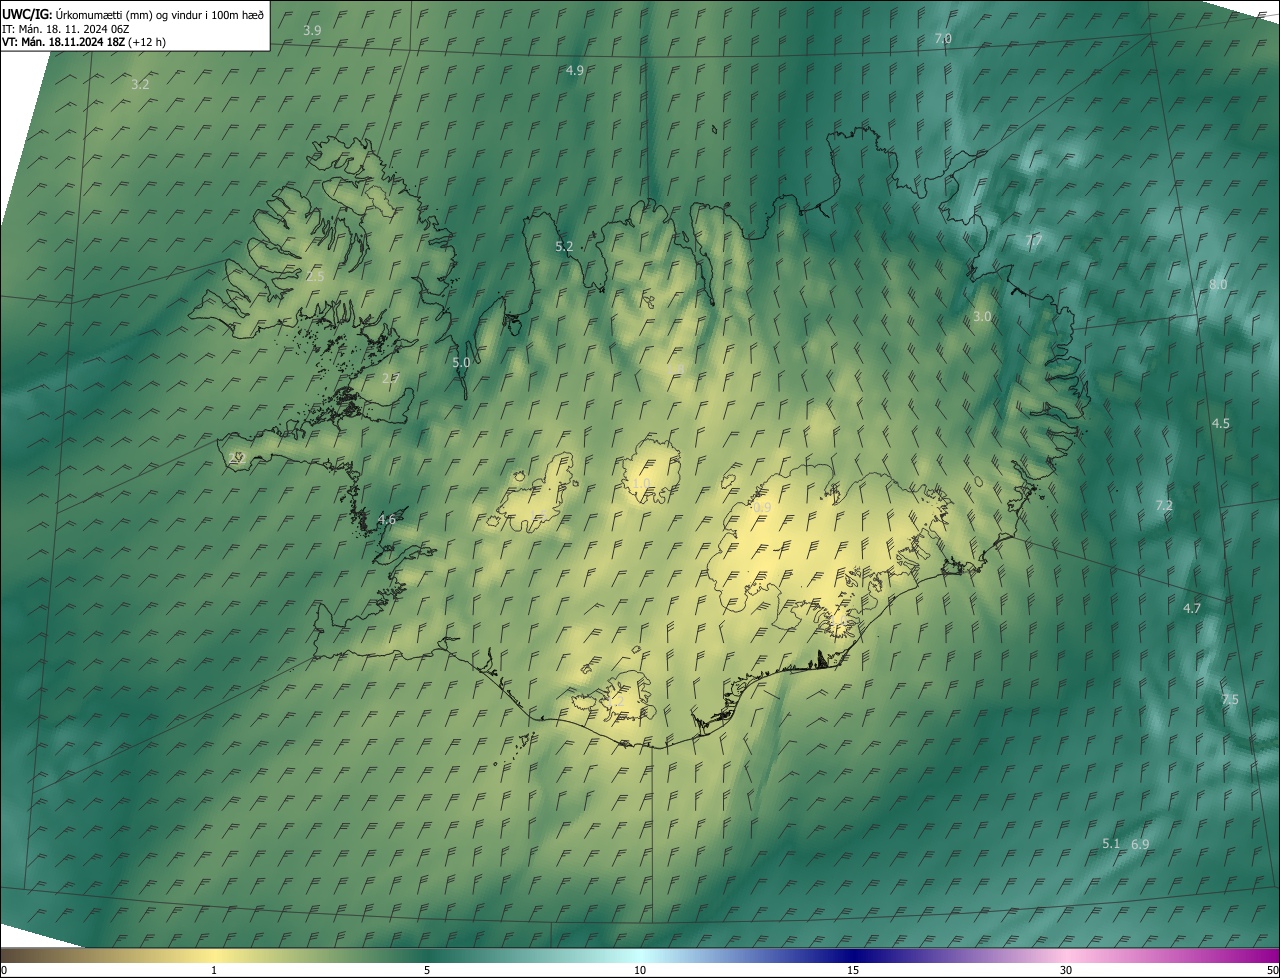
Task: Click the 4.5 value label on the map
Action: pos(1220,424)
